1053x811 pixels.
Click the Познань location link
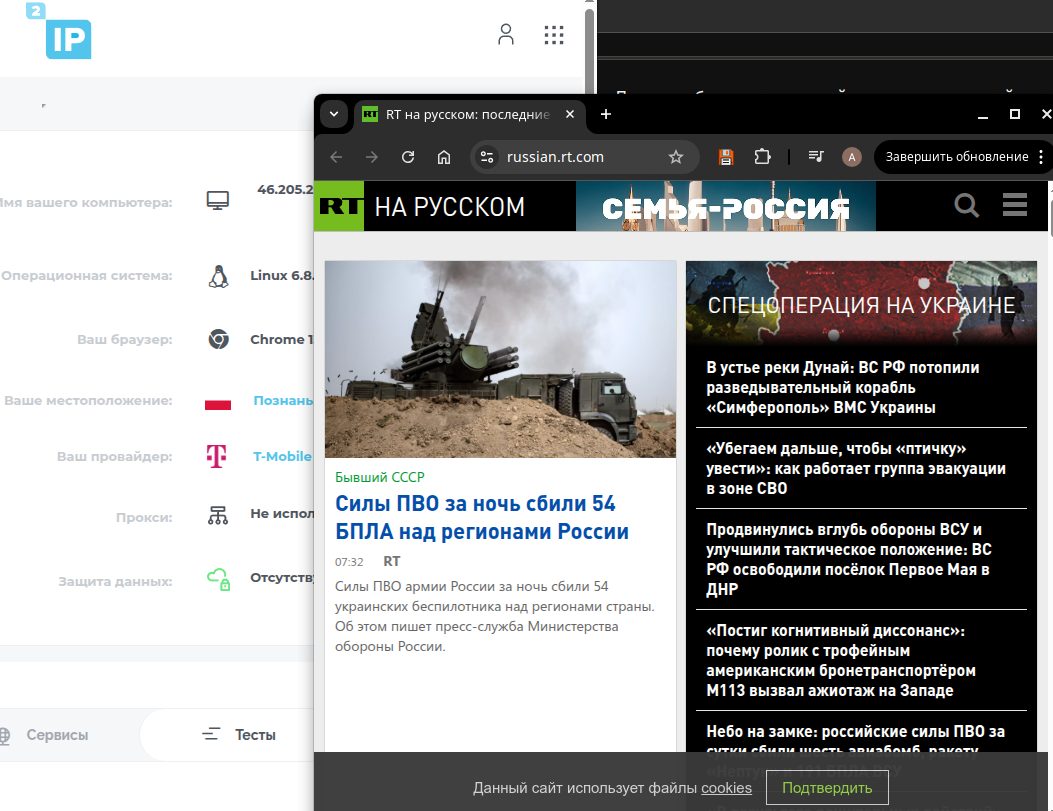283,400
